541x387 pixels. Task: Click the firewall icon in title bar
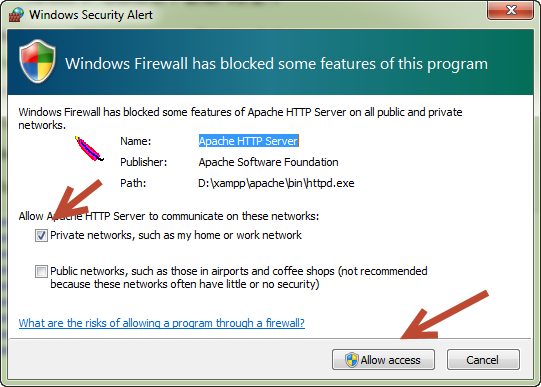point(16,14)
